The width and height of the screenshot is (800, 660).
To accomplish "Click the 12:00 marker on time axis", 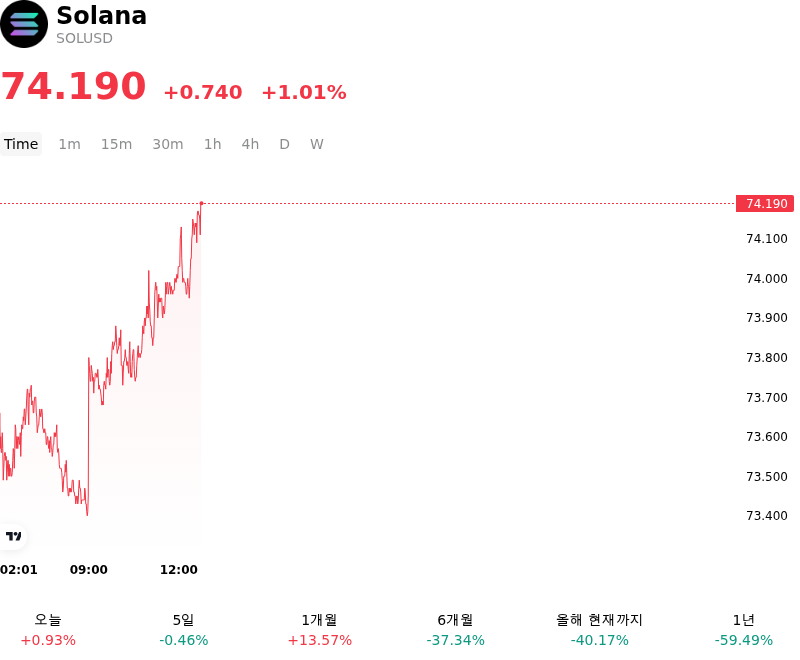I will tap(179, 570).
